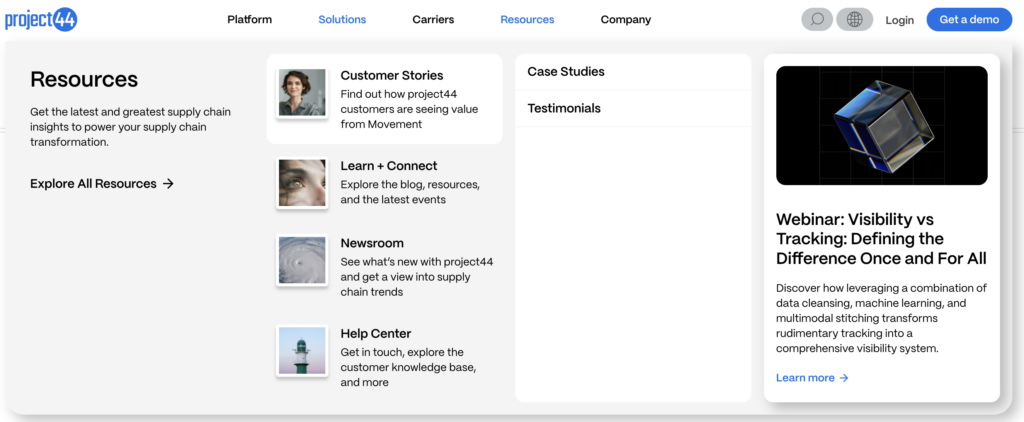Open the Testimonials entry
1024x422 pixels.
click(x=633, y=108)
